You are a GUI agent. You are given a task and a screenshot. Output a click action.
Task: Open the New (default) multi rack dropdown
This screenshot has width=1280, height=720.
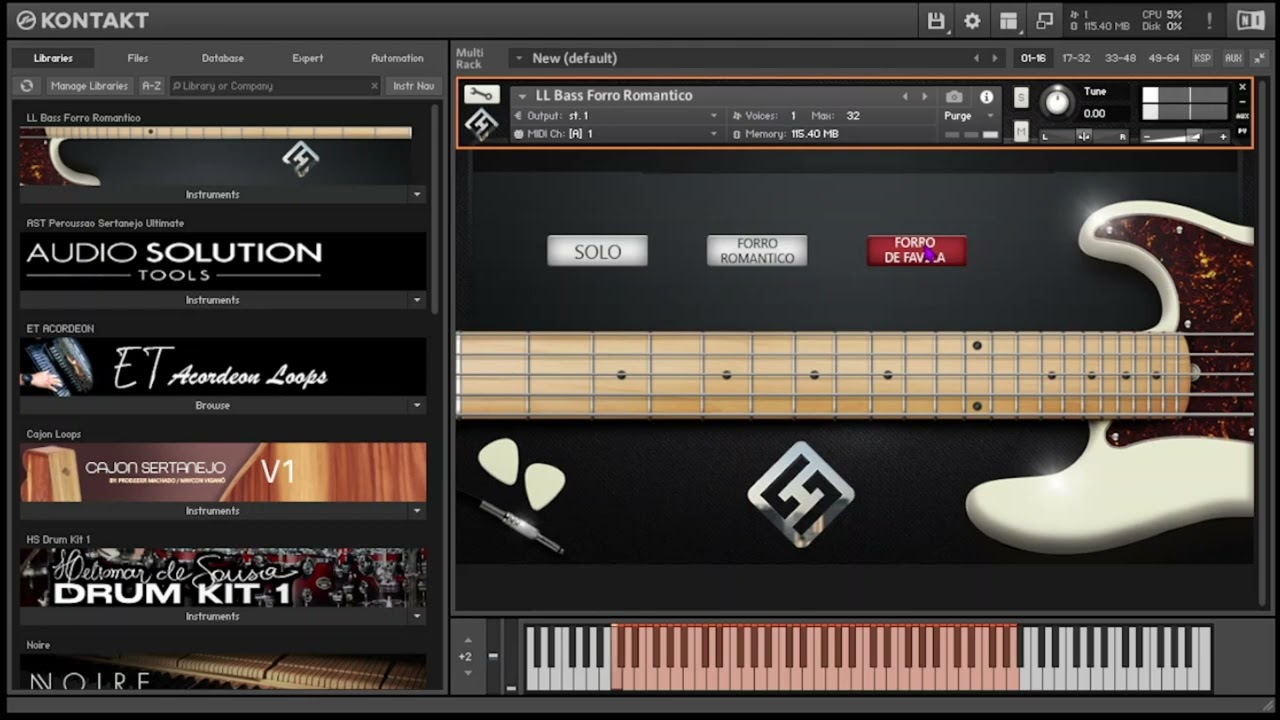519,58
